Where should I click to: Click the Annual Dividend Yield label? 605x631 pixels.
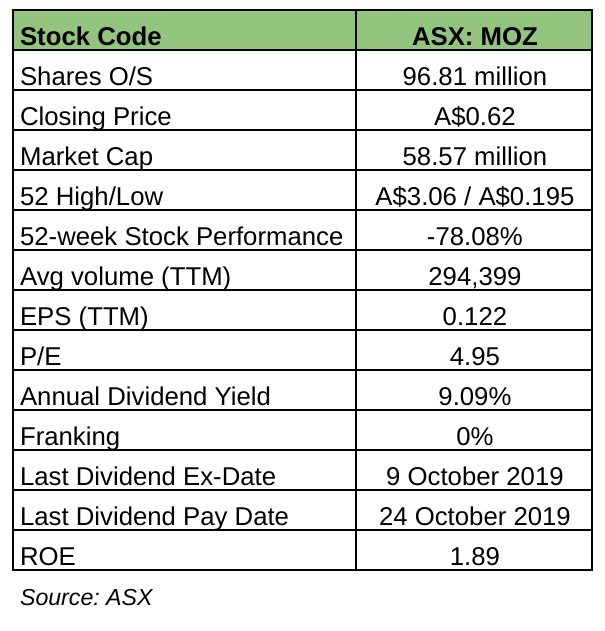145,396
